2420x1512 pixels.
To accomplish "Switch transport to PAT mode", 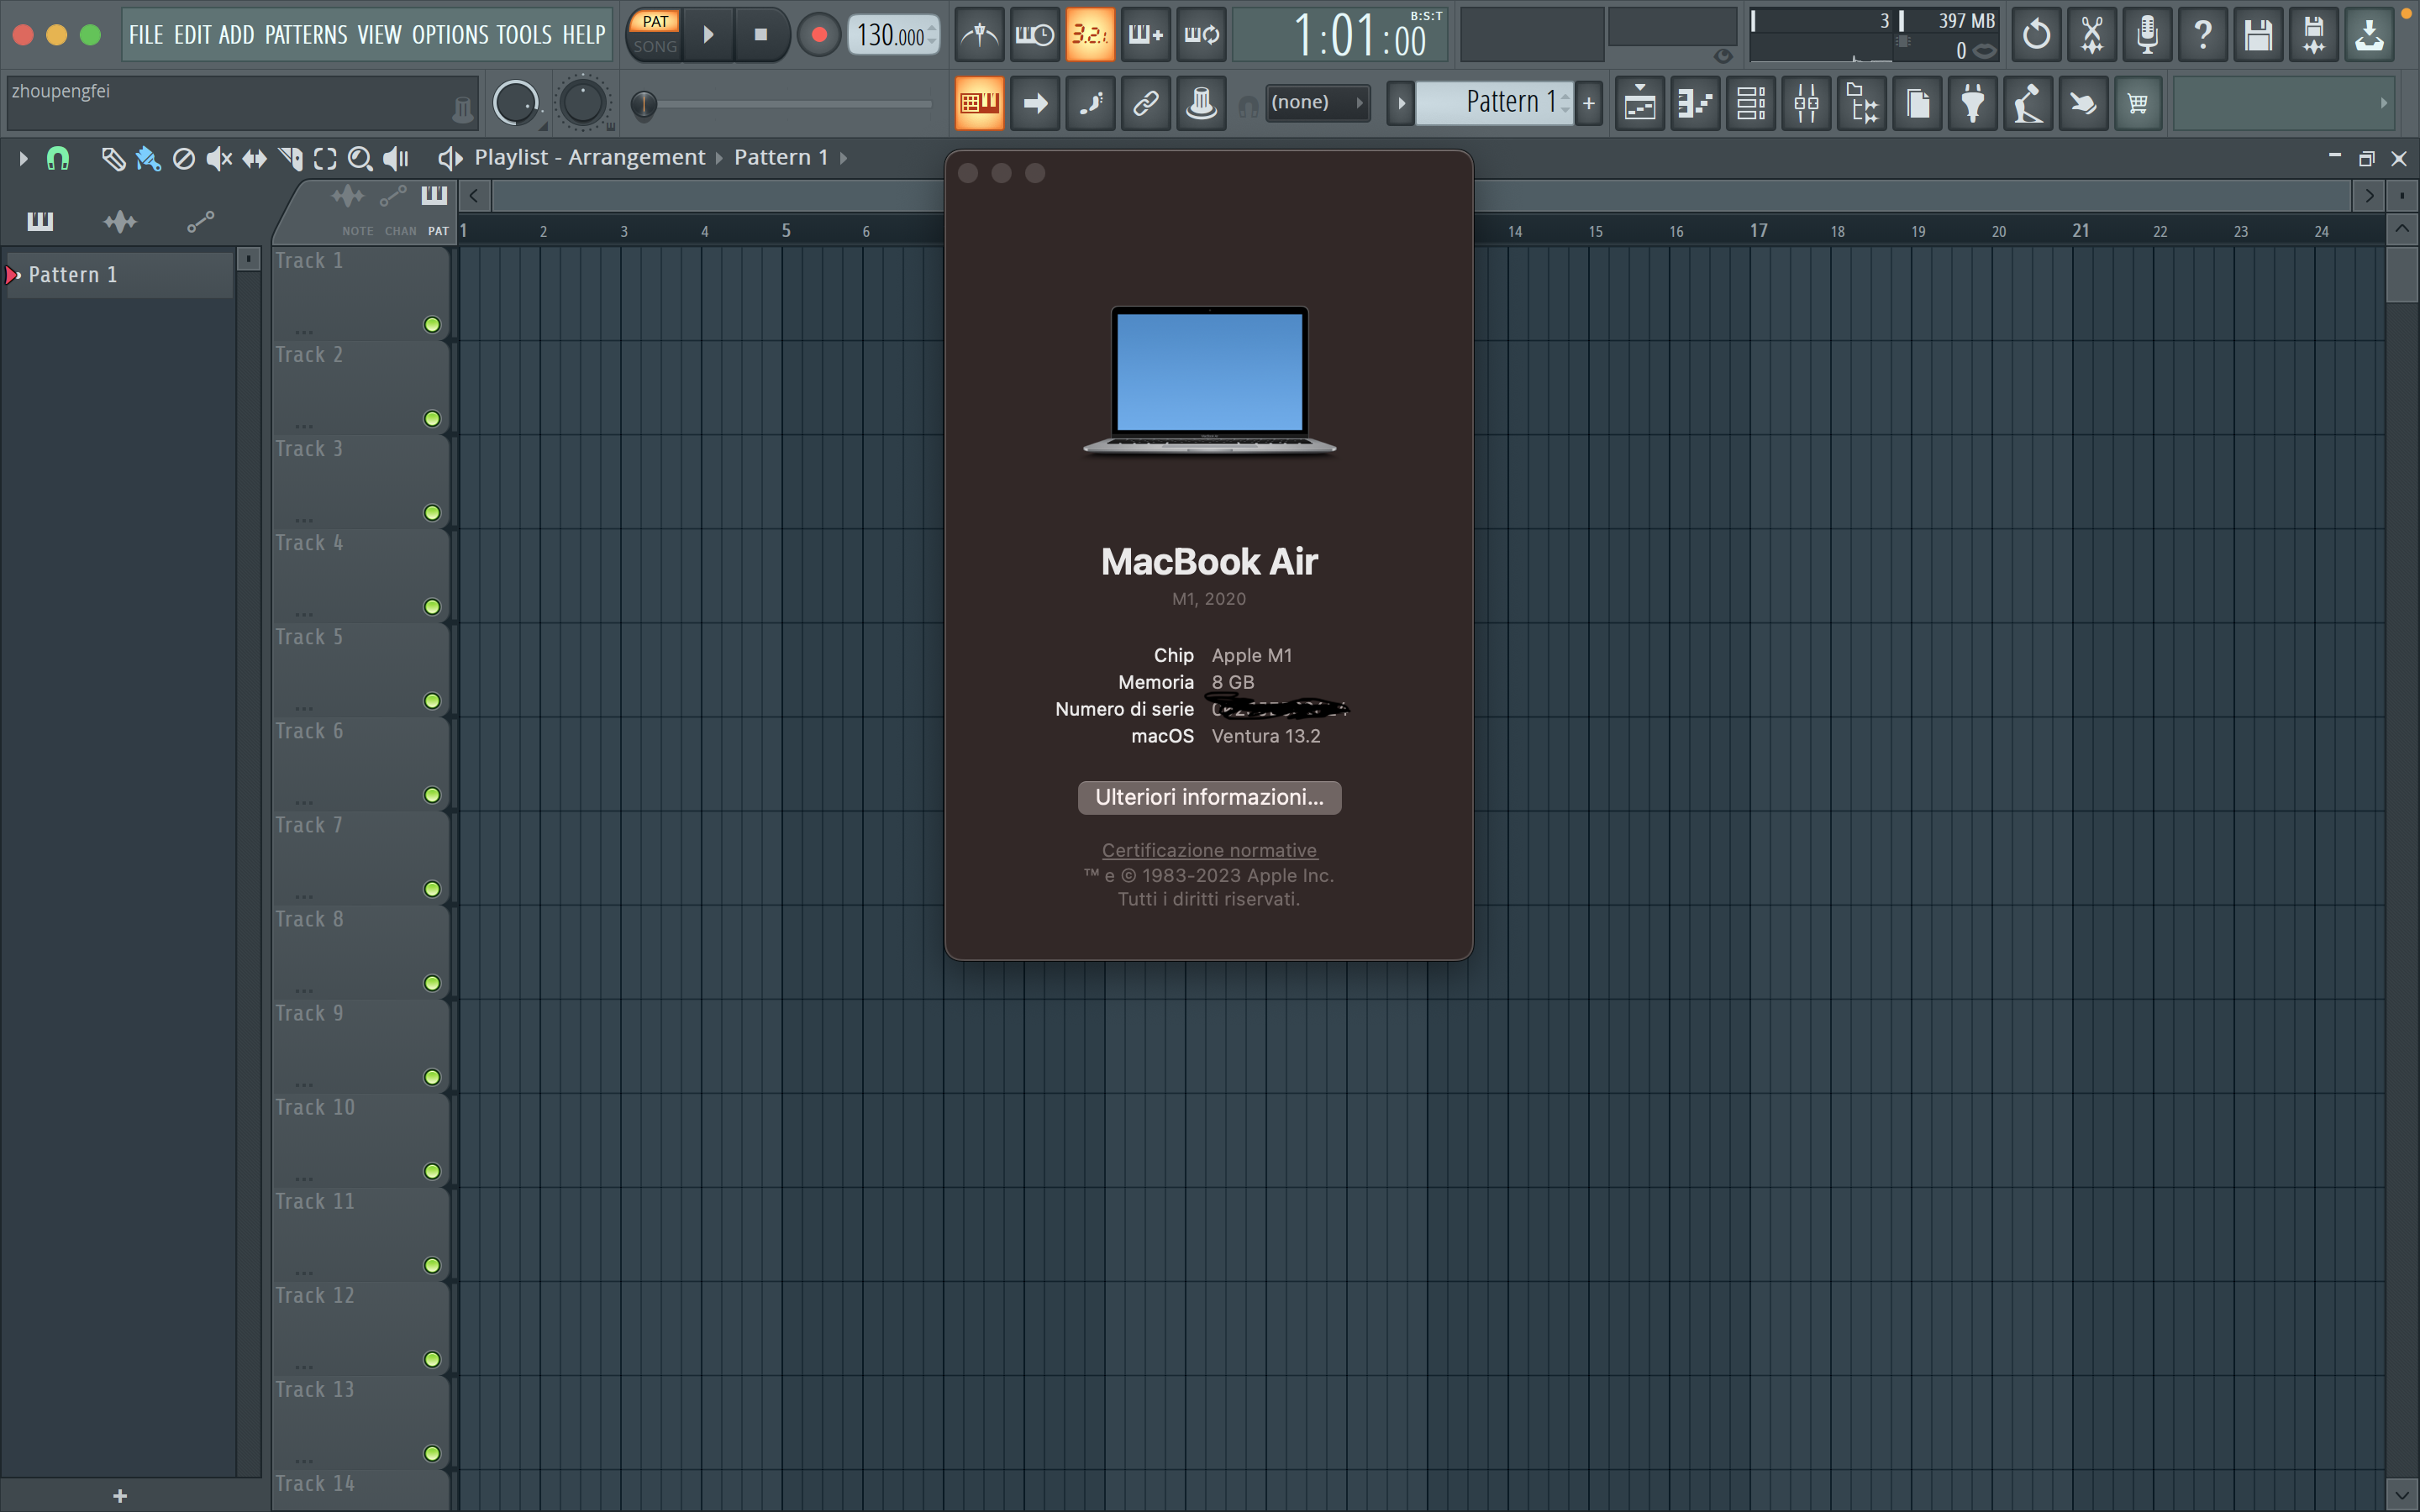I will coord(655,22).
